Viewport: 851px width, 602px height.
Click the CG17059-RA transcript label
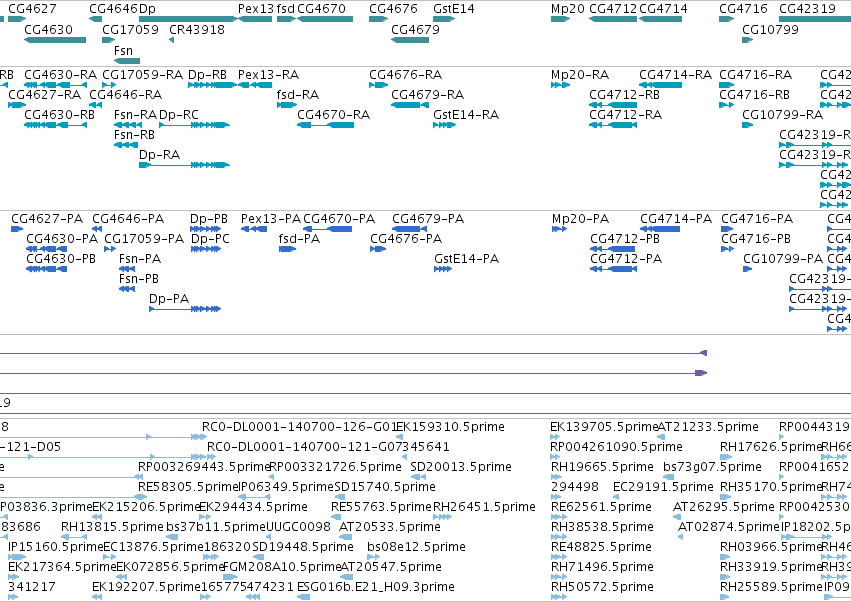142,74
